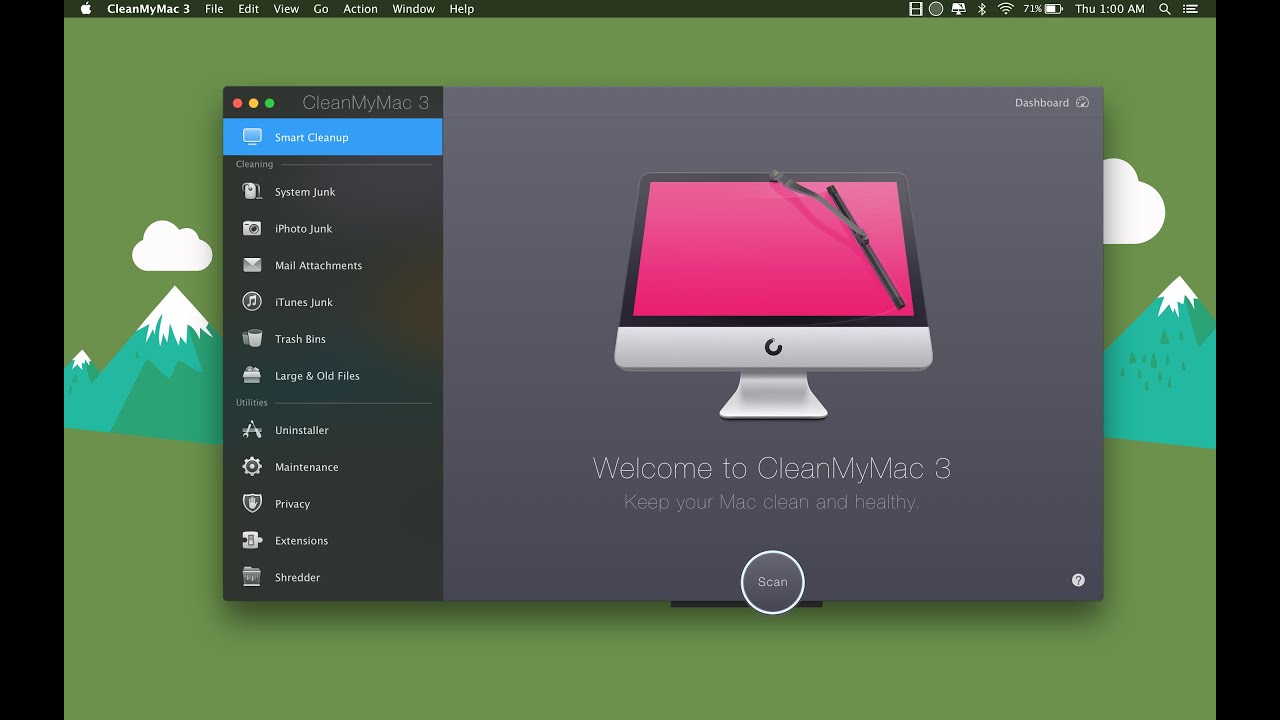Click the Thu 1:00 AM clock

coord(1110,9)
